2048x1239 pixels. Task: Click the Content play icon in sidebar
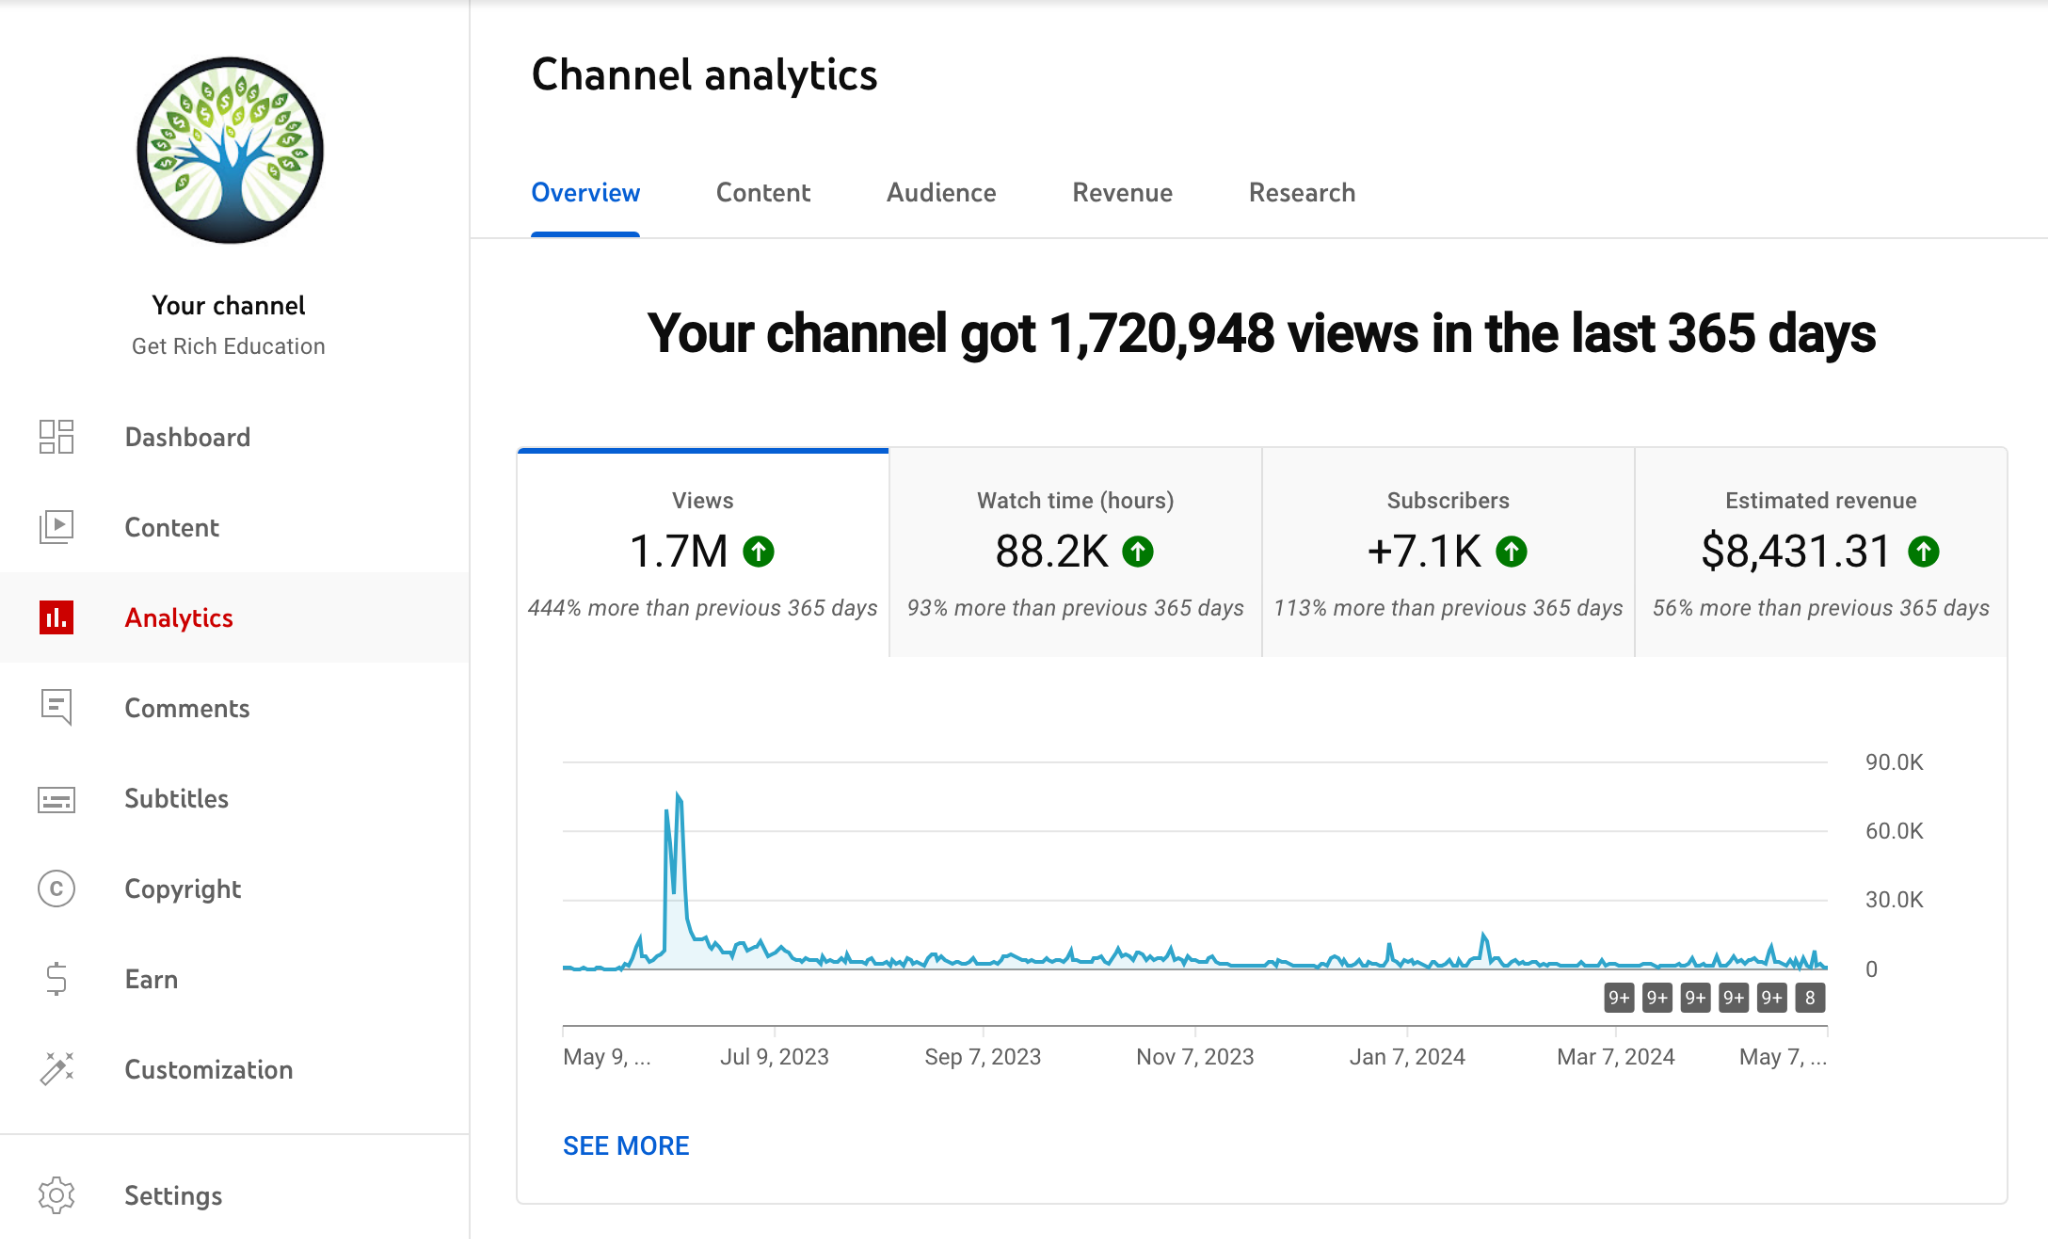point(56,527)
